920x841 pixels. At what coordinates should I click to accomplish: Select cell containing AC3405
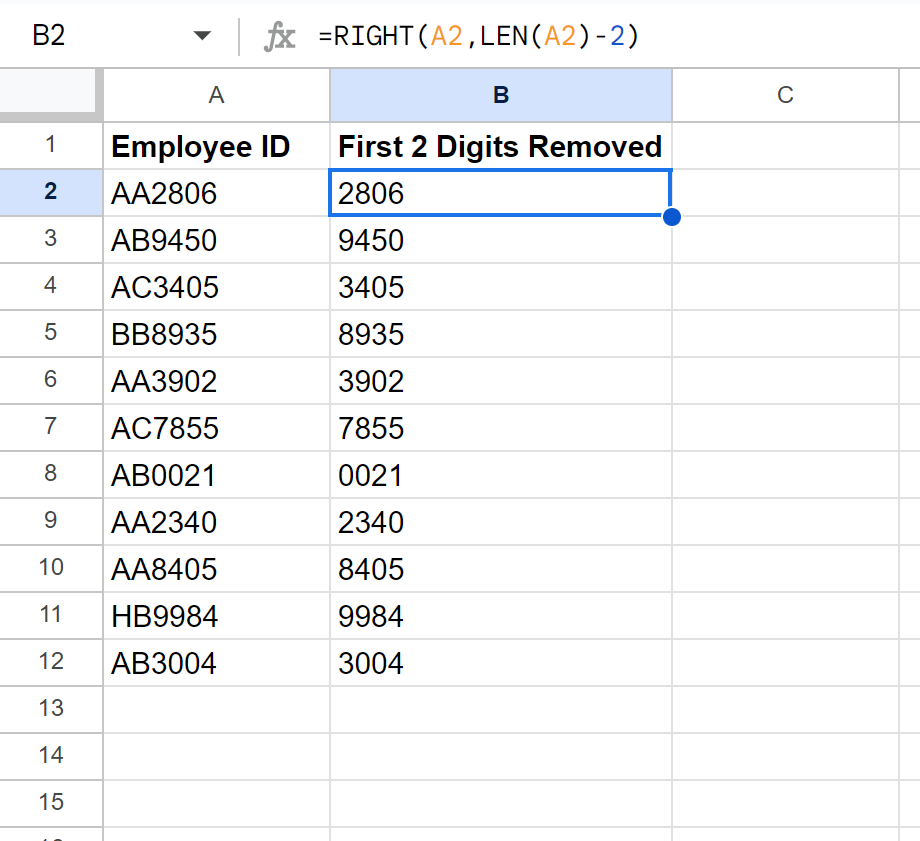pyautogui.click(x=217, y=286)
